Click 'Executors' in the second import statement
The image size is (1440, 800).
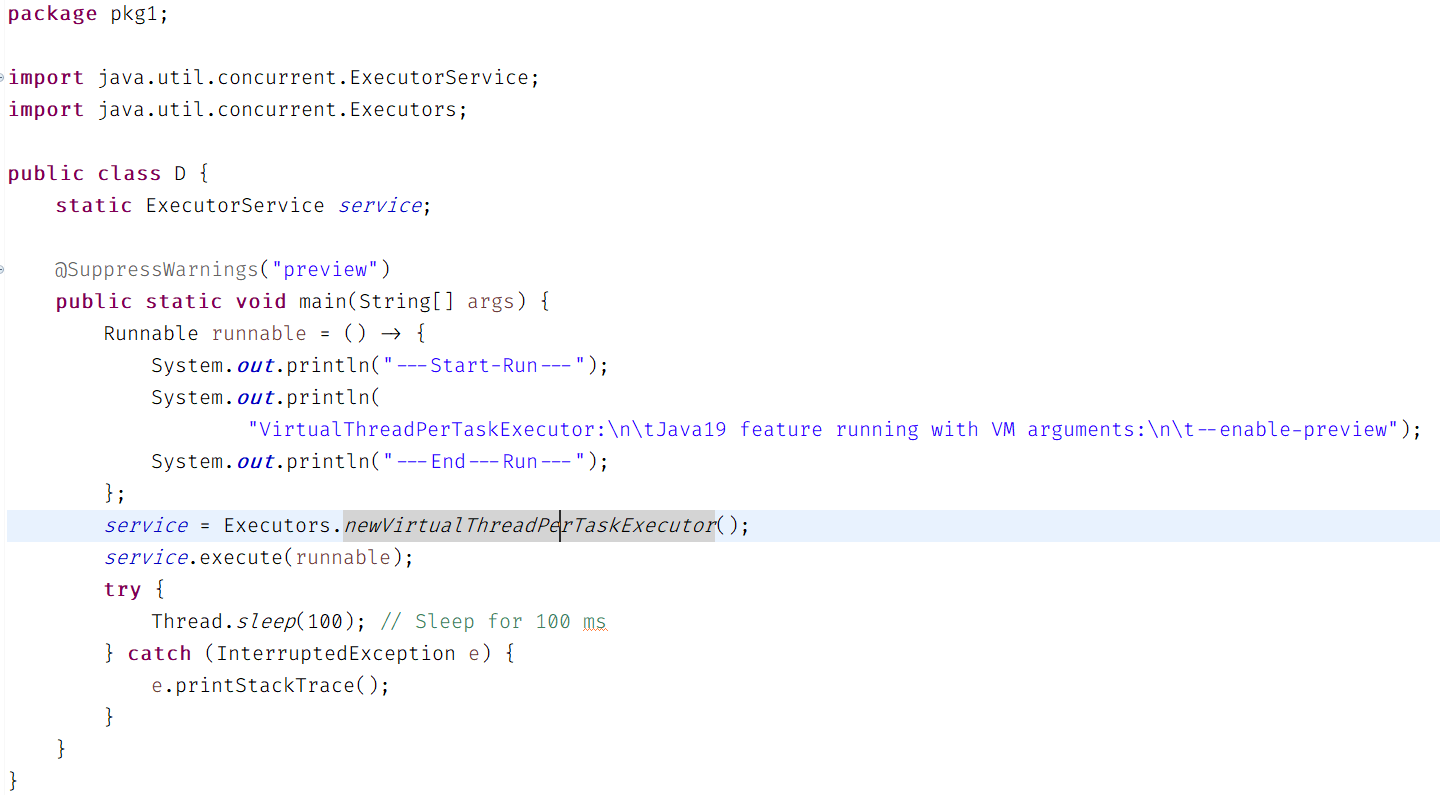point(404,110)
